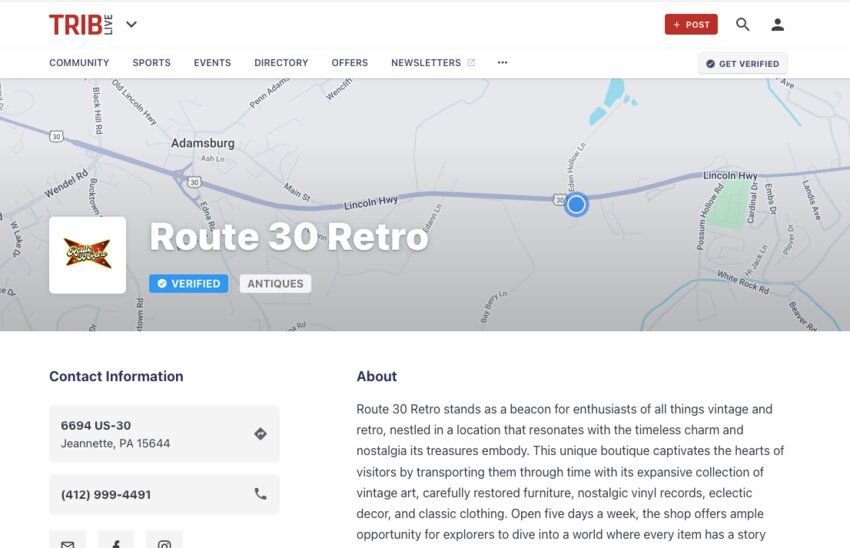Open the Events section
The width and height of the screenshot is (850, 548).
tap(212, 63)
